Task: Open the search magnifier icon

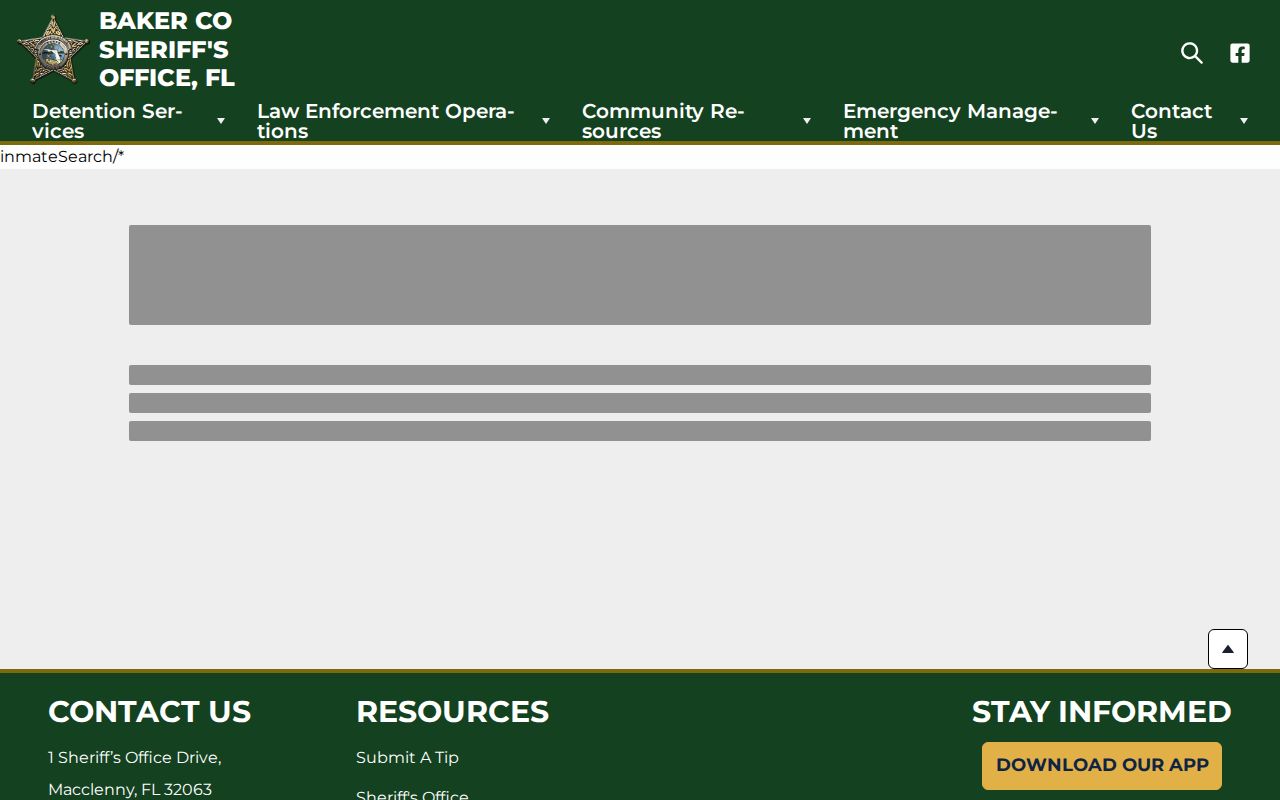Action: 1191,53
